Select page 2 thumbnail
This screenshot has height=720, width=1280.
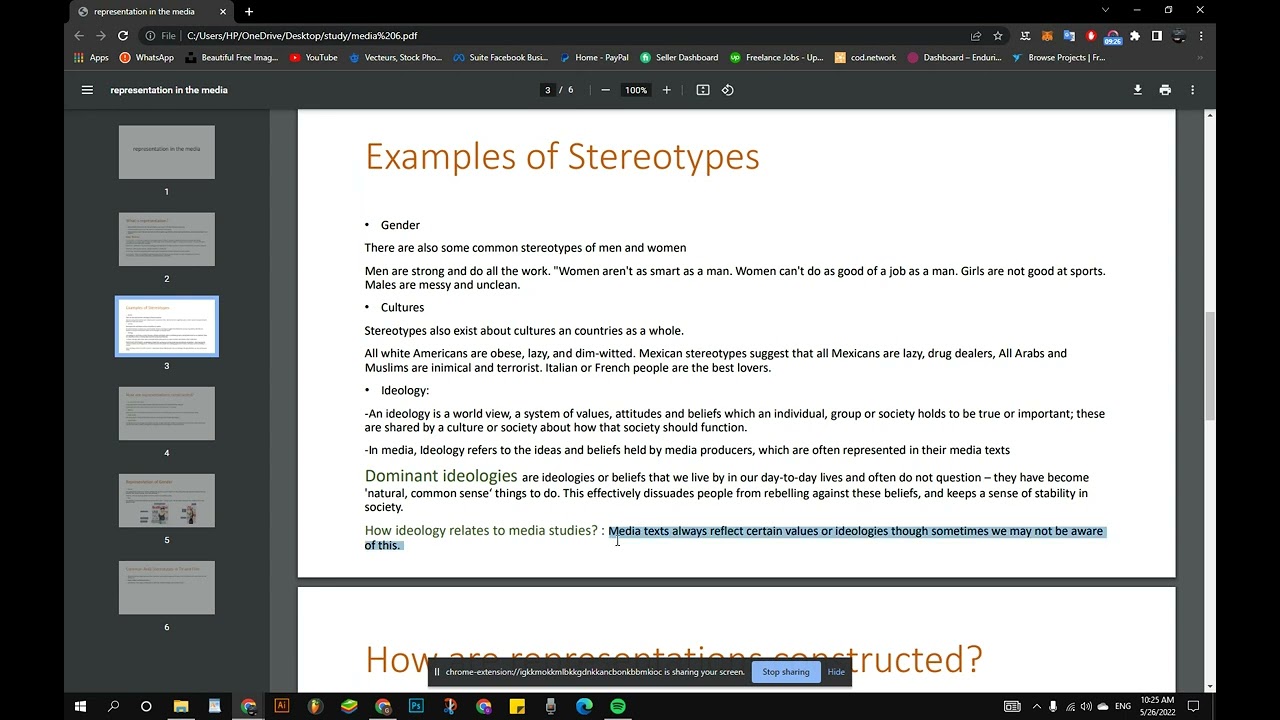[167, 239]
